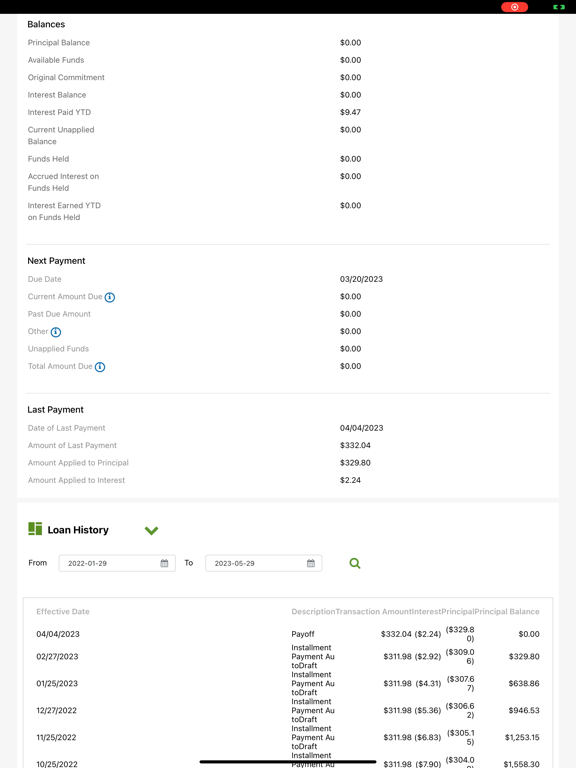Viewport: 576px width, 768px height.
Task: Click the ($5.36) interest cell
Action: (428, 711)
